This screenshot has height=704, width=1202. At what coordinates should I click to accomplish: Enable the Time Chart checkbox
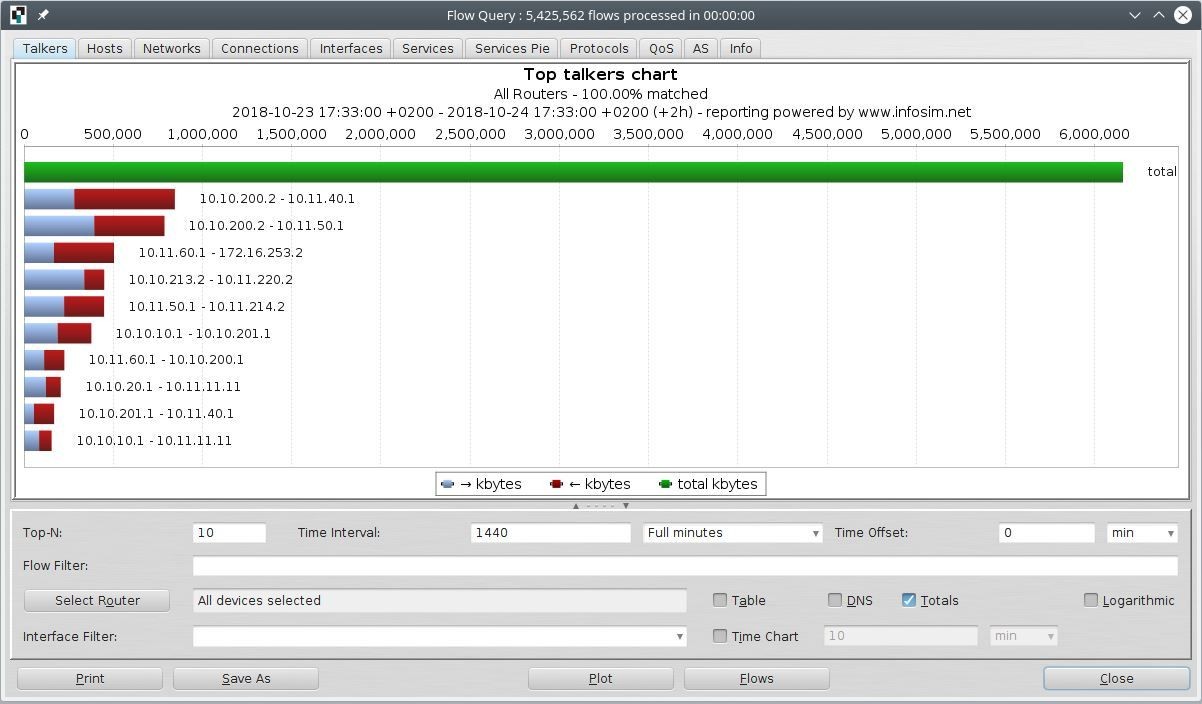point(720,636)
